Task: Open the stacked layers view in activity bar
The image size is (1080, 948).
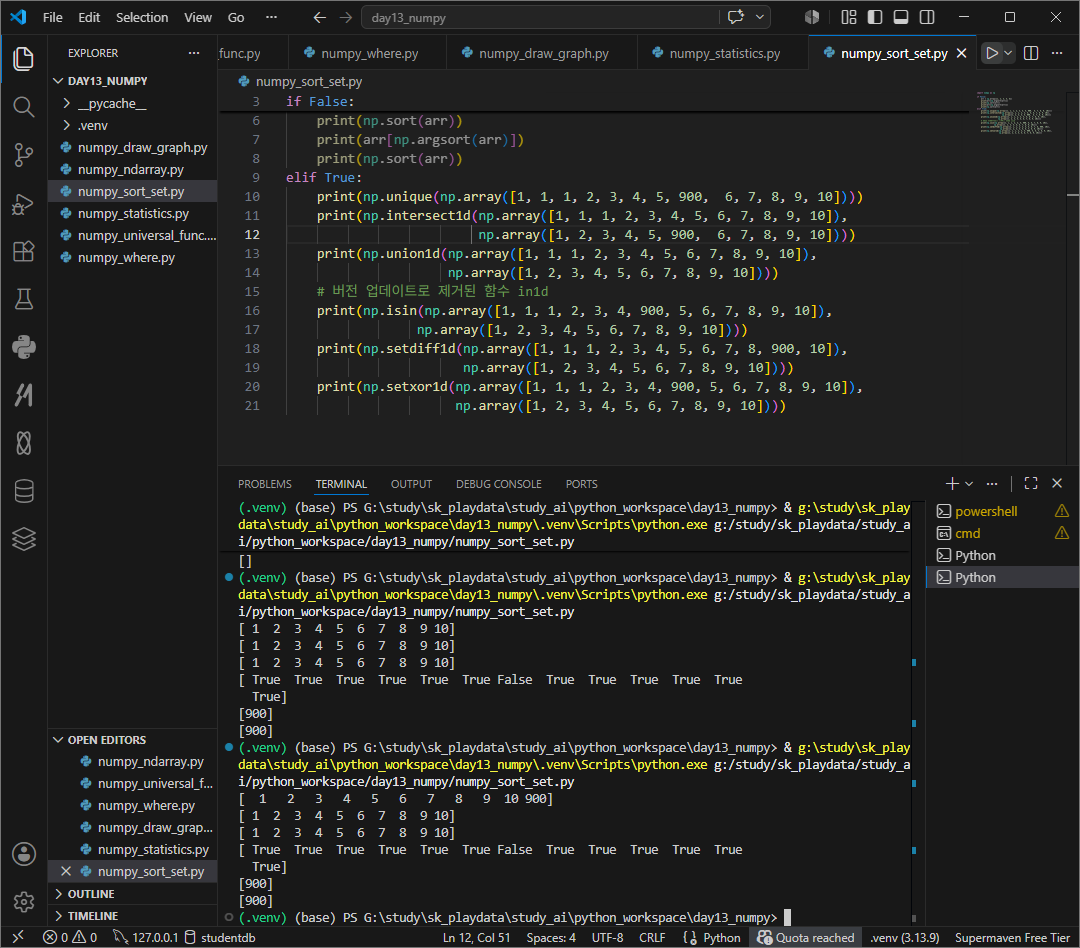Action: click(x=23, y=539)
